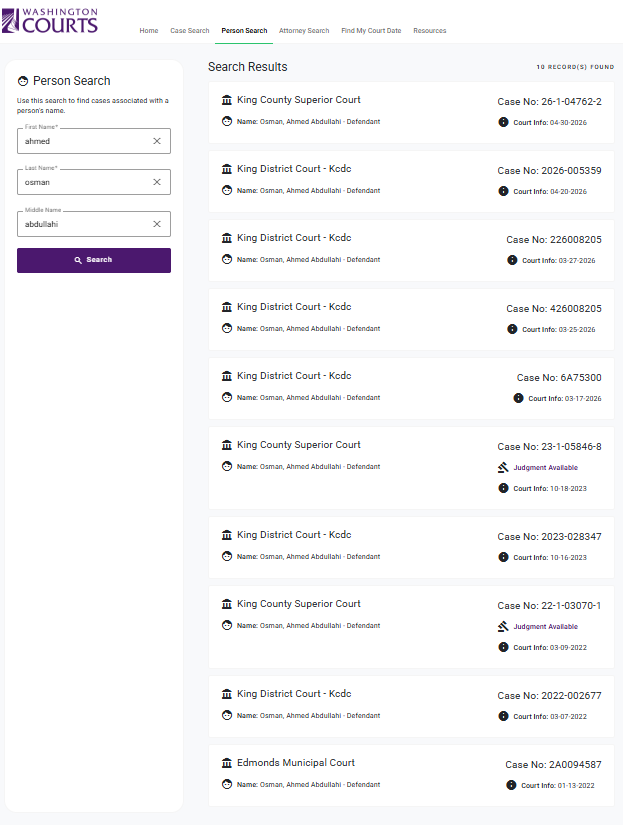The width and height of the screenshot is (623, 825).
Task: Click Court Info icon for date 10-18-2023
Action: (x=504, y=488)
